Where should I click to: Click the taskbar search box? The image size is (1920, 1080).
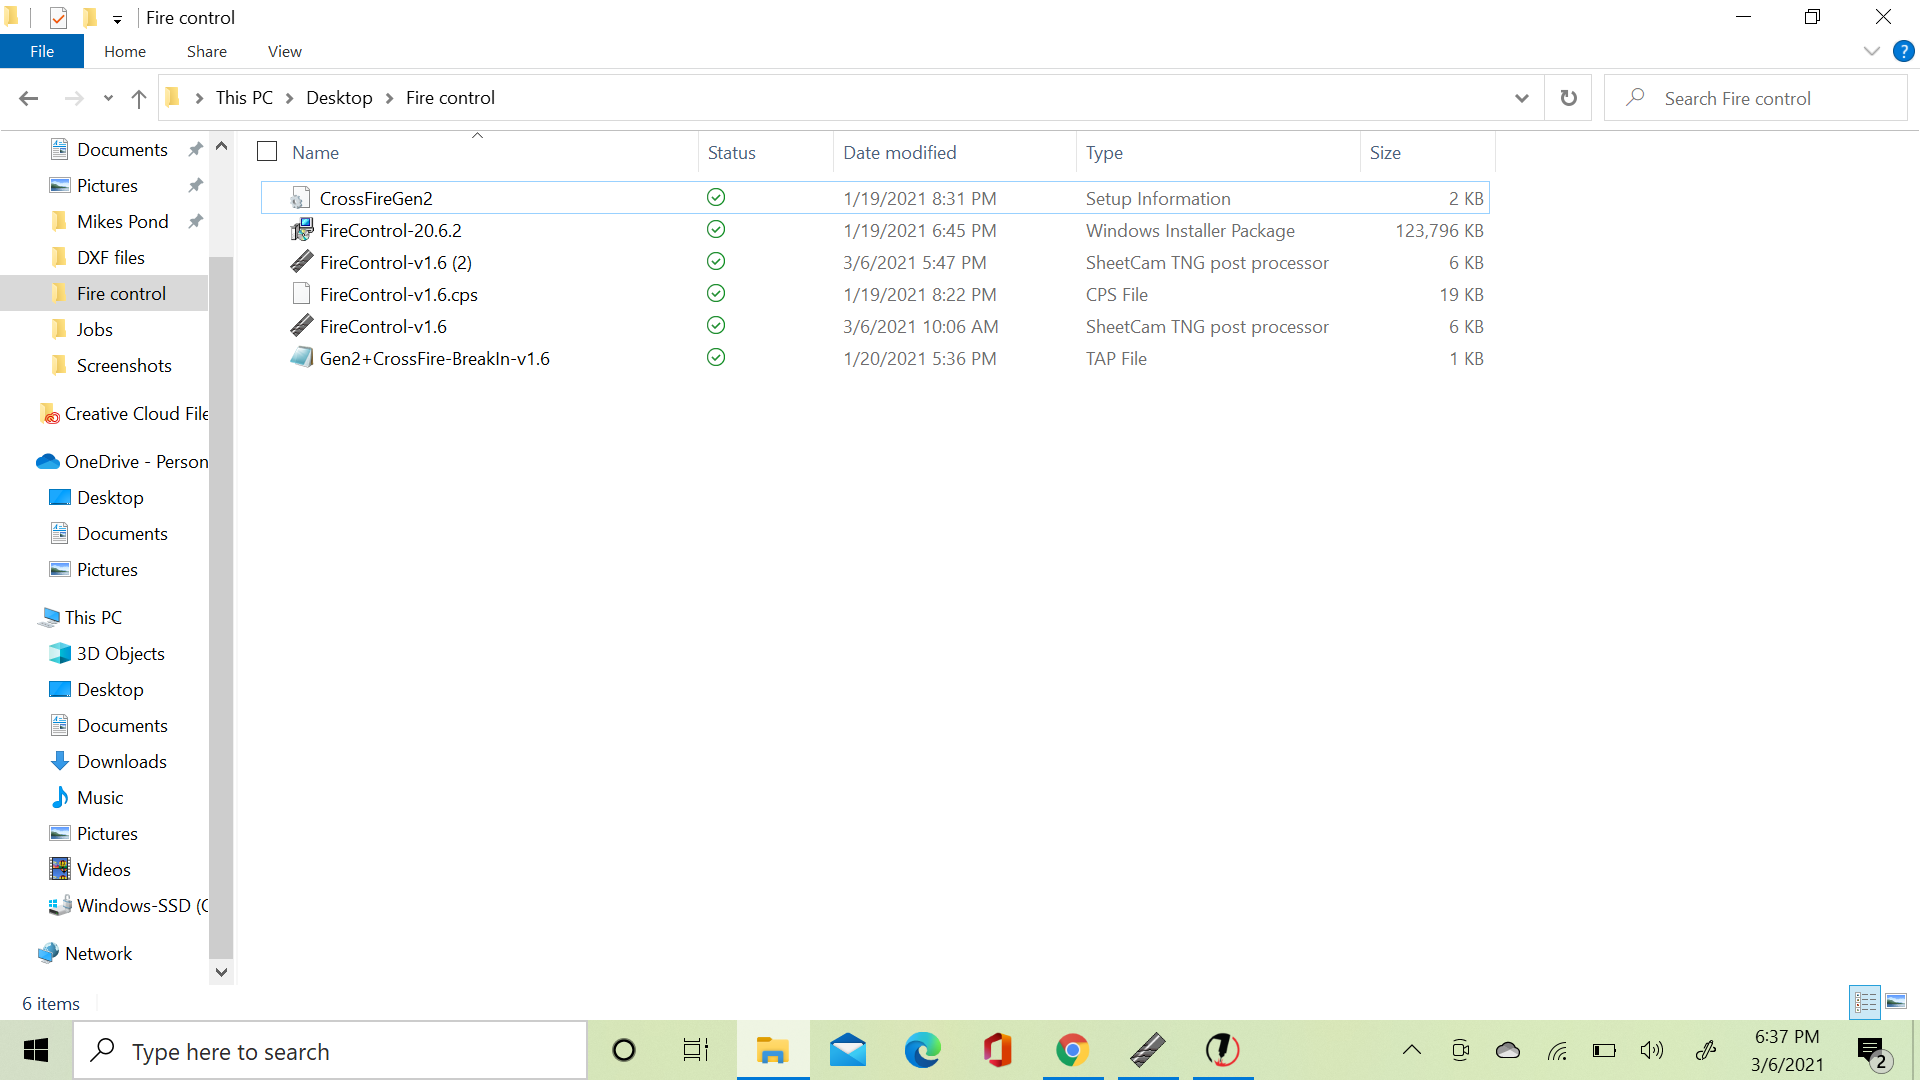[x=330, y=1050]
